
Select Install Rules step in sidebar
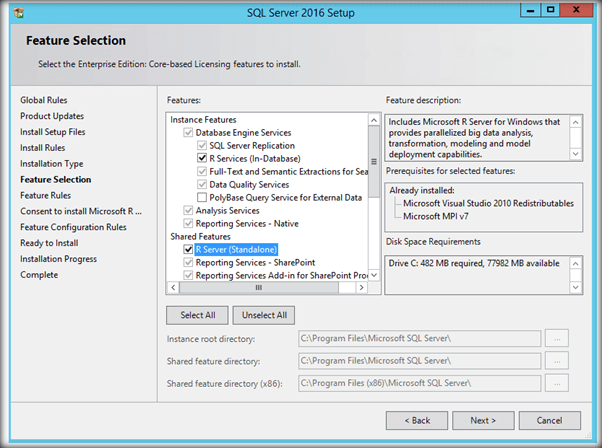pos(43,148)
